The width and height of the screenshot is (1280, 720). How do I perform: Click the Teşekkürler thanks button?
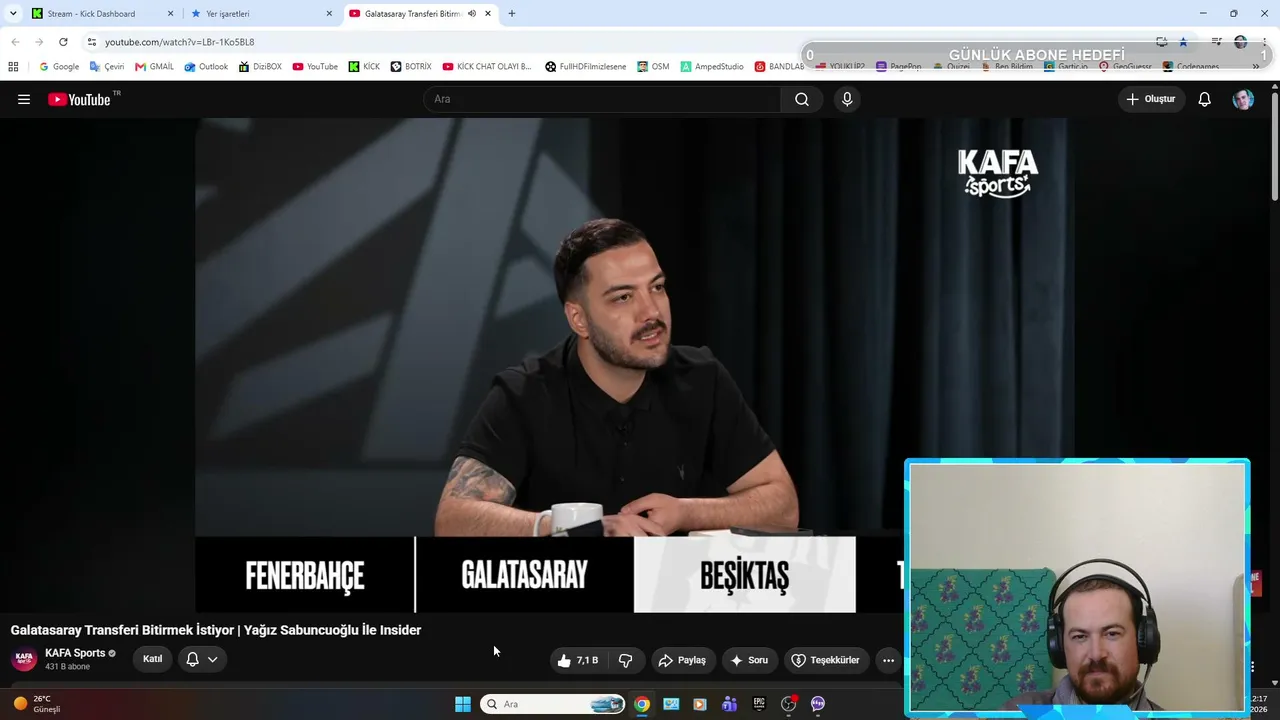tap(826, 660)
